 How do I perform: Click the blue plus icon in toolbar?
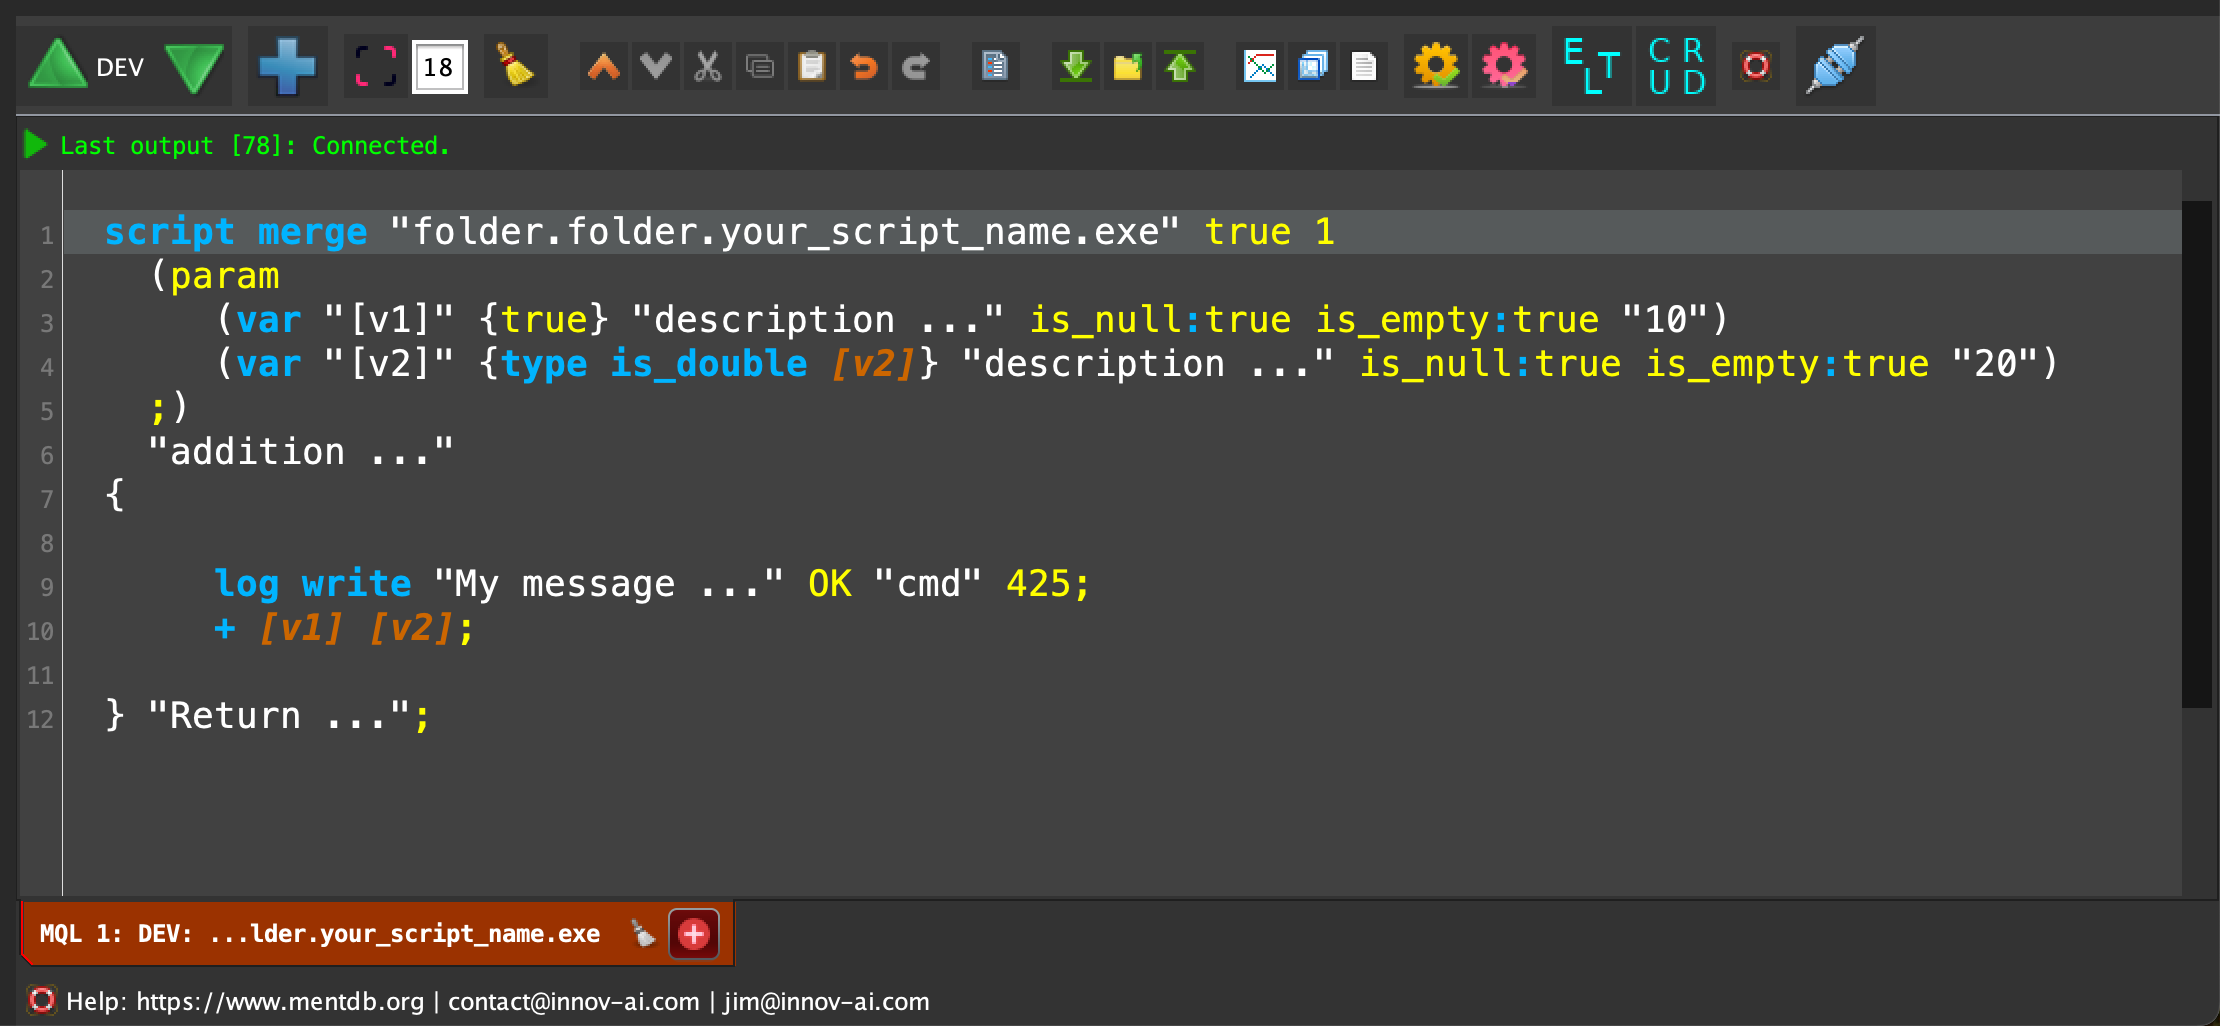287,67
